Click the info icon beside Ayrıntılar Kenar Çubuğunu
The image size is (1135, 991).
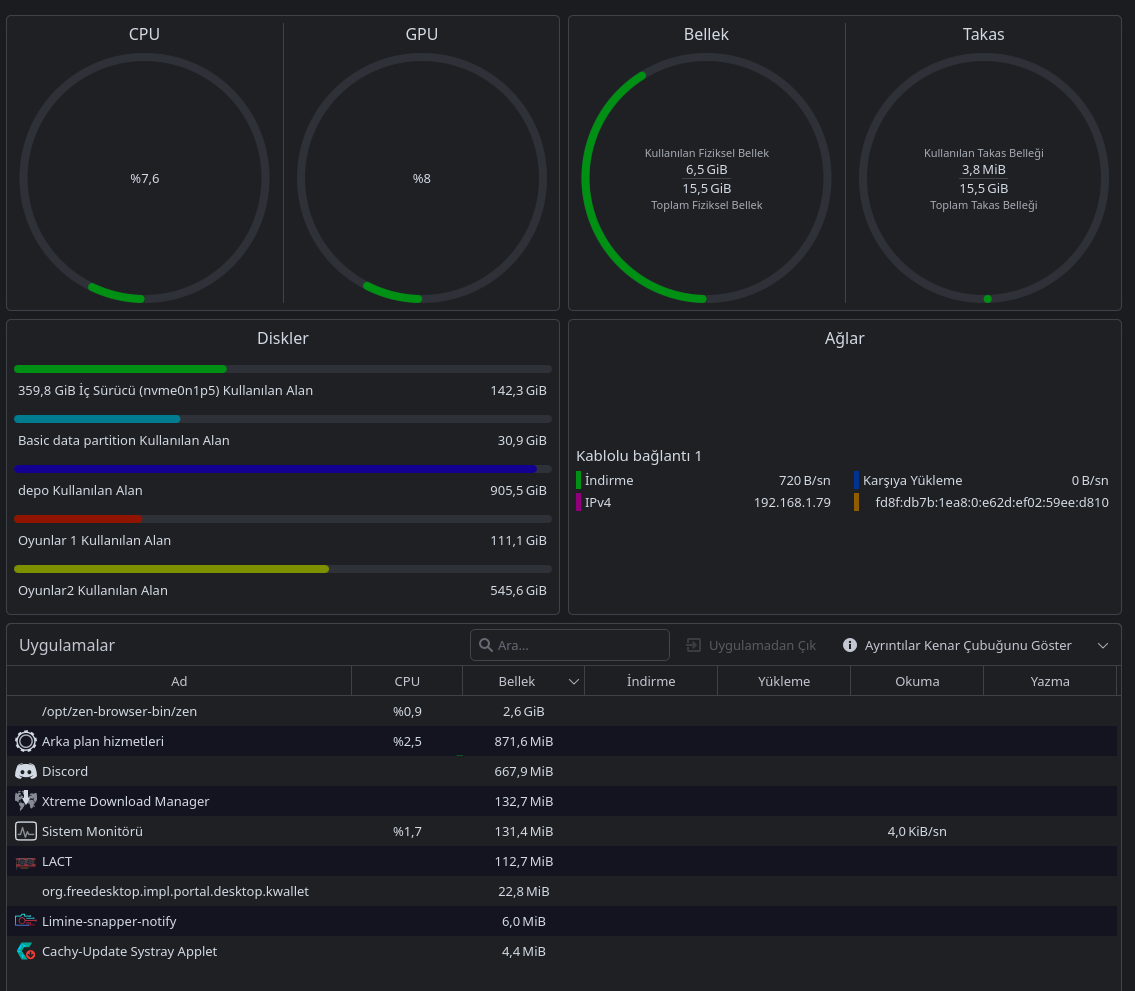click(850, 645)
